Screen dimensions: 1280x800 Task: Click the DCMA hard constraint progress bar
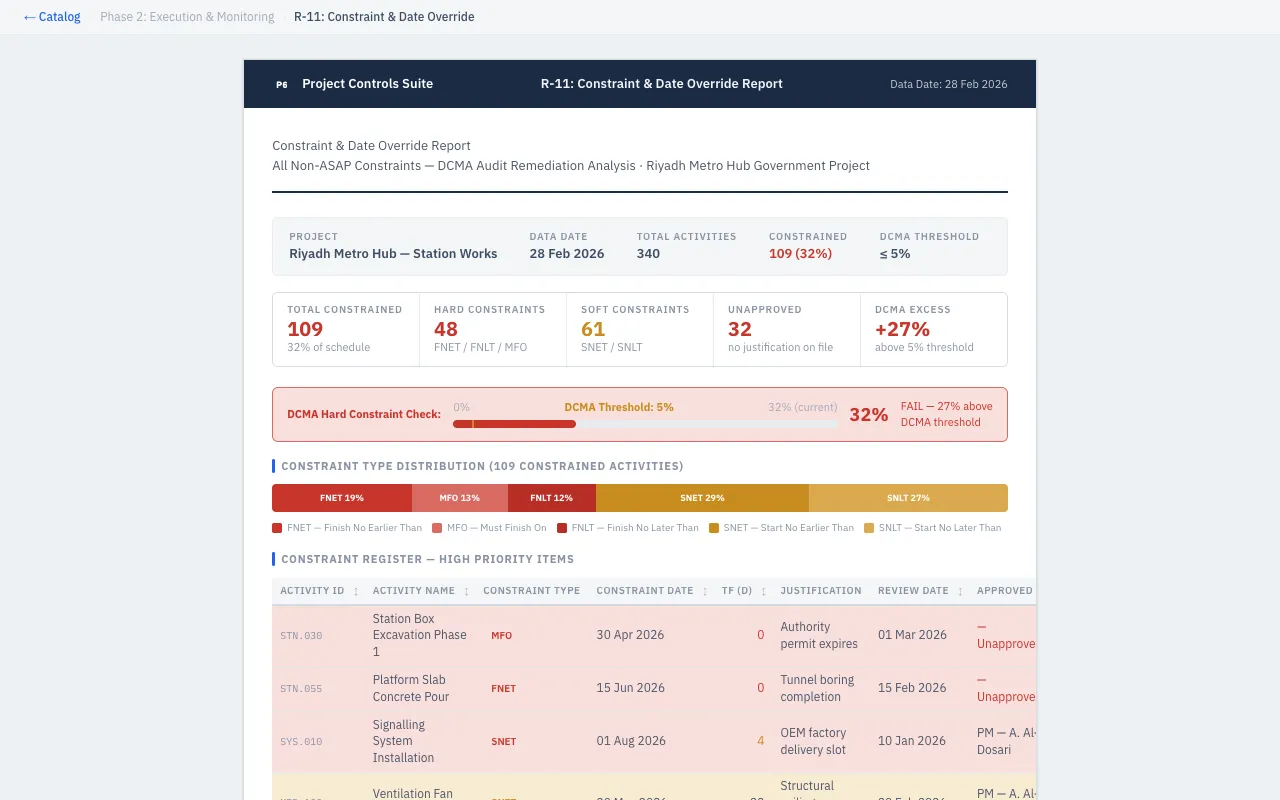tap(645, 424)
